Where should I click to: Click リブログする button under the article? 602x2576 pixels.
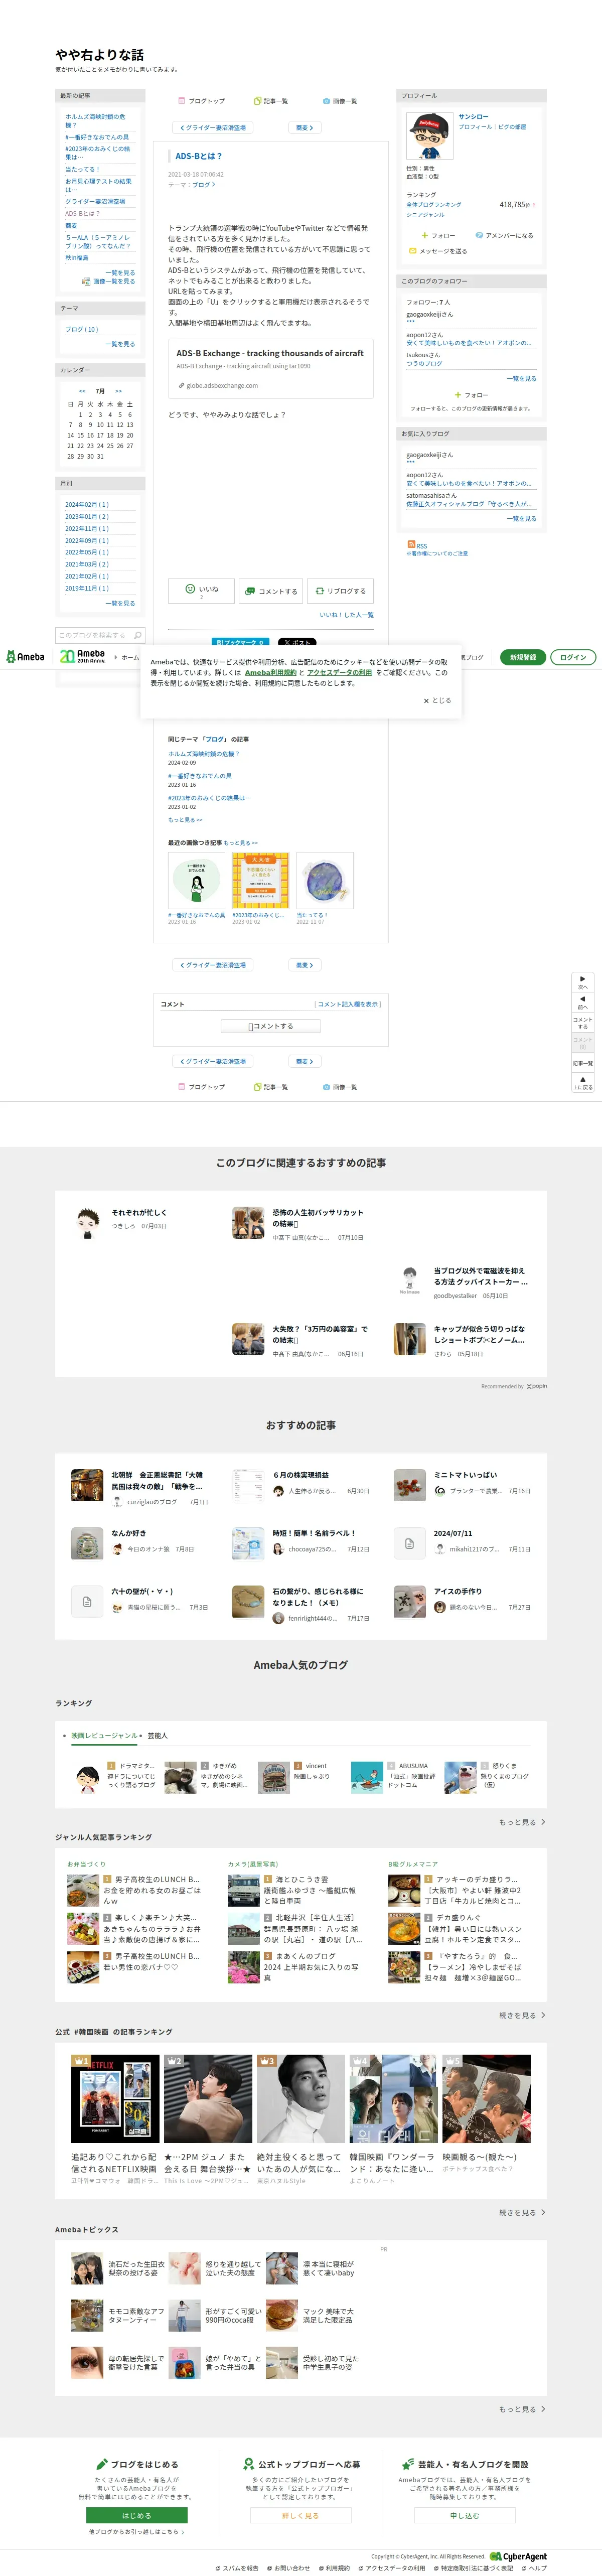click(x=340, y=591)
